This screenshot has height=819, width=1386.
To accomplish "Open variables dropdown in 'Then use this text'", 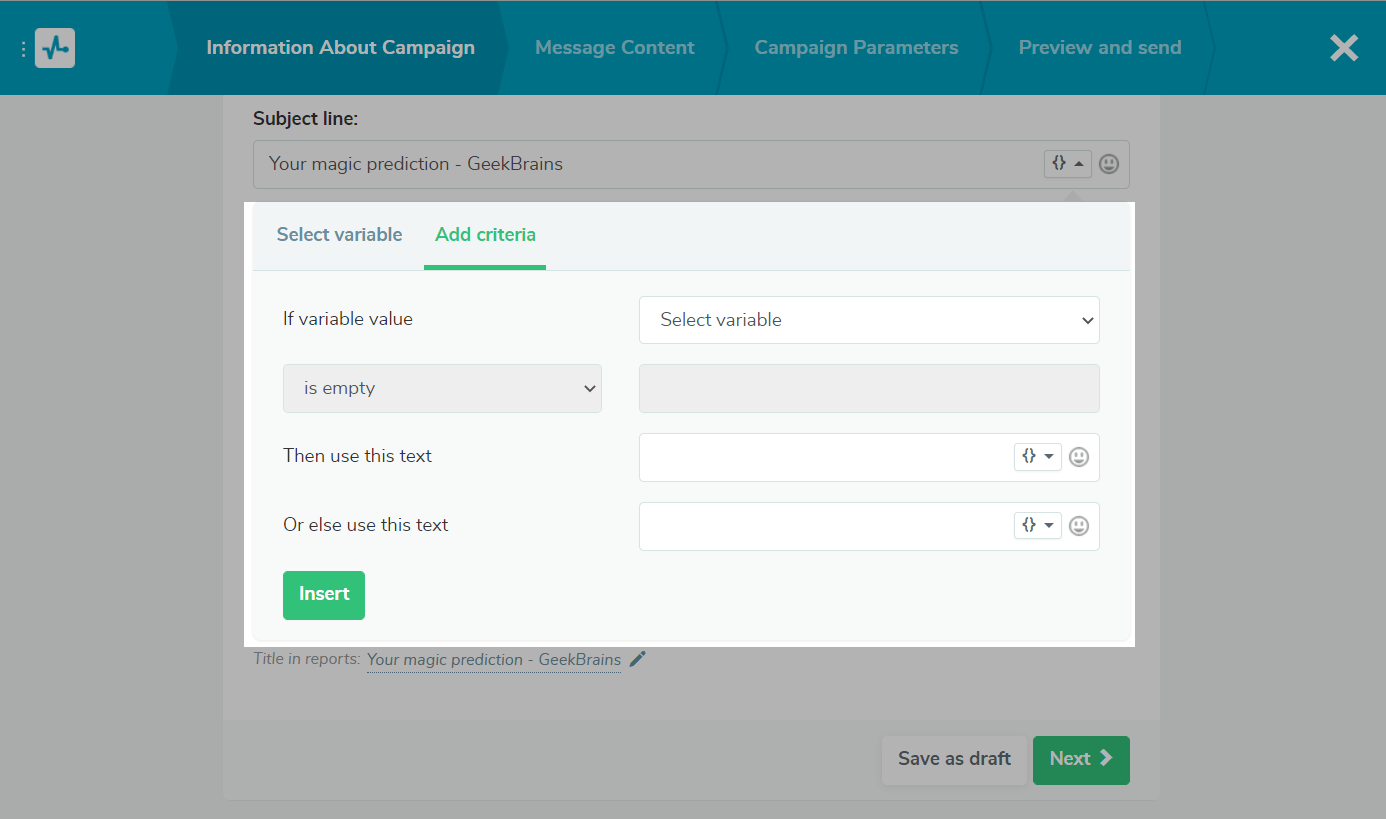I will pos(1037,457).
